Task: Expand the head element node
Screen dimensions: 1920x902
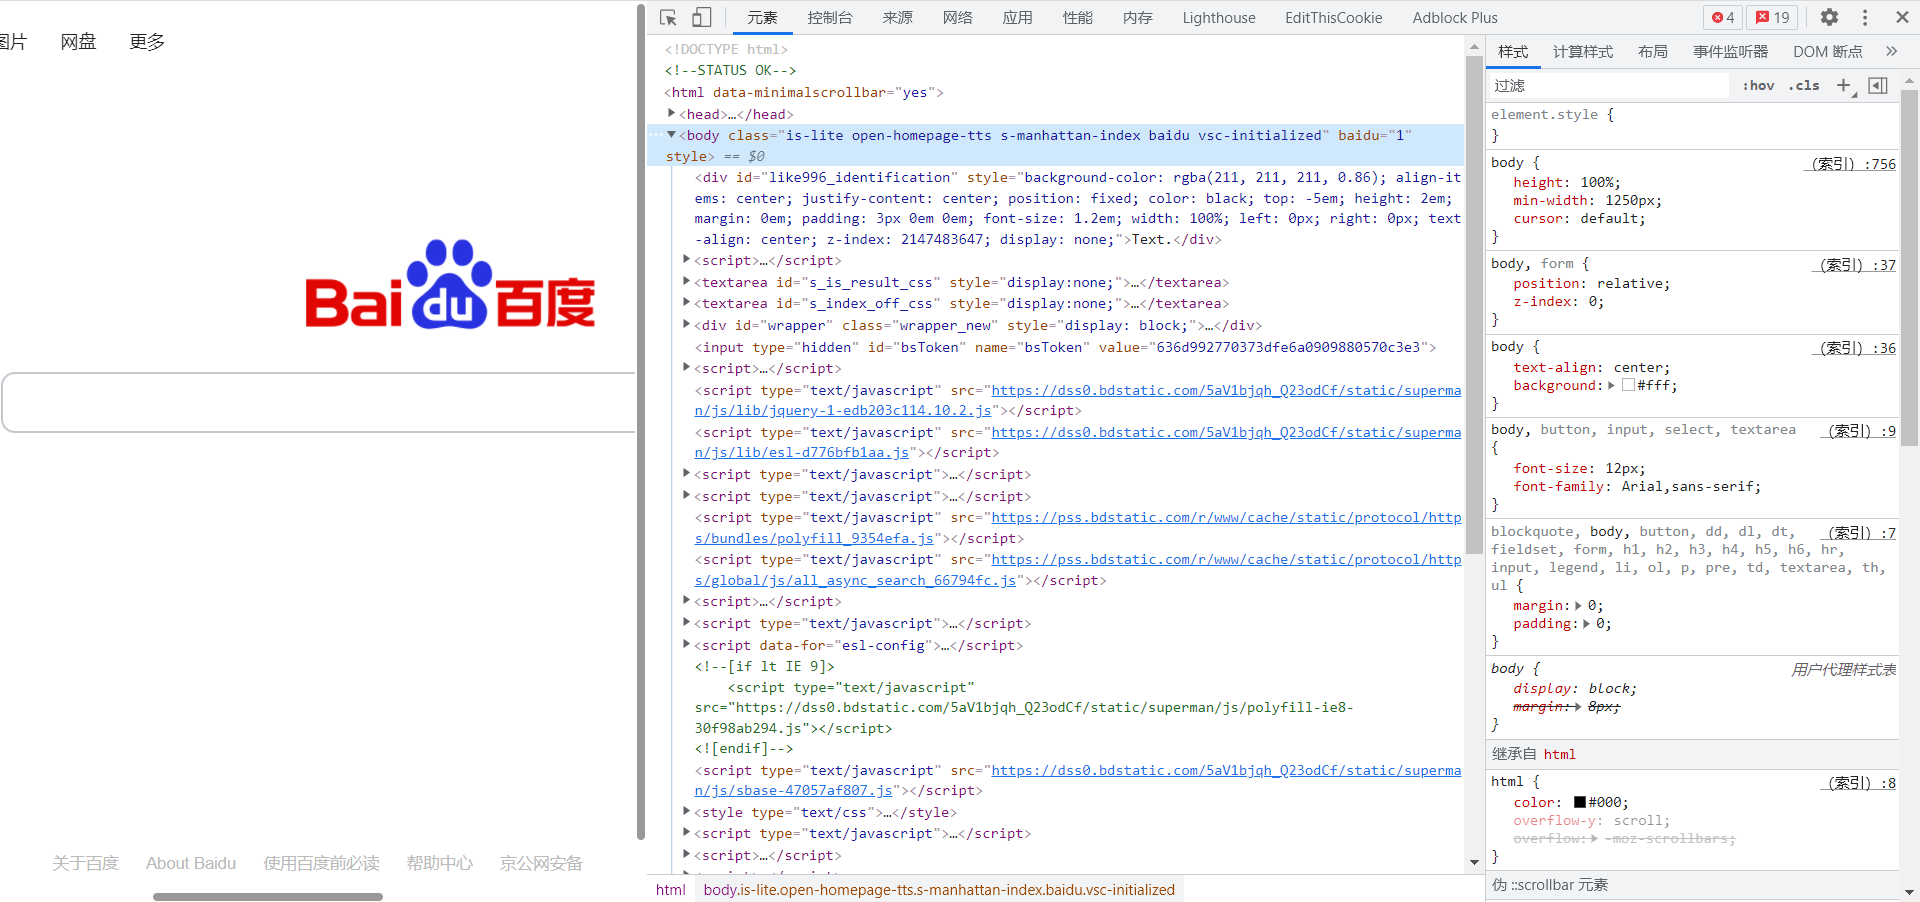Action: [671, 113]
